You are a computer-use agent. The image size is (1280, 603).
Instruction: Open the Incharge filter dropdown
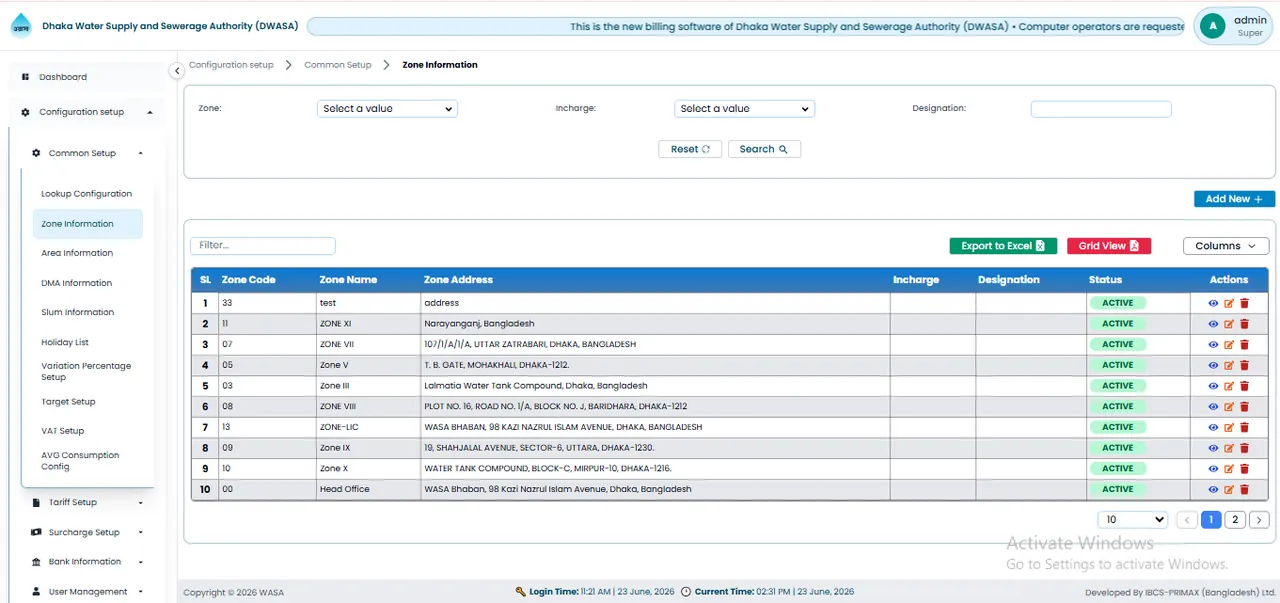pos(744,109)
